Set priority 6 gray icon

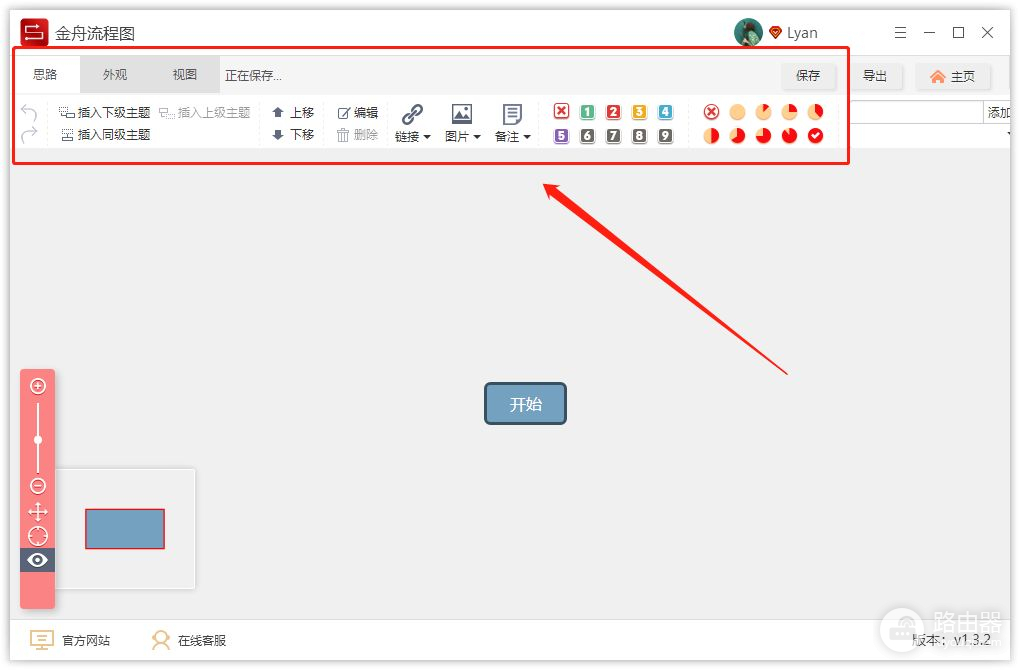587,136
